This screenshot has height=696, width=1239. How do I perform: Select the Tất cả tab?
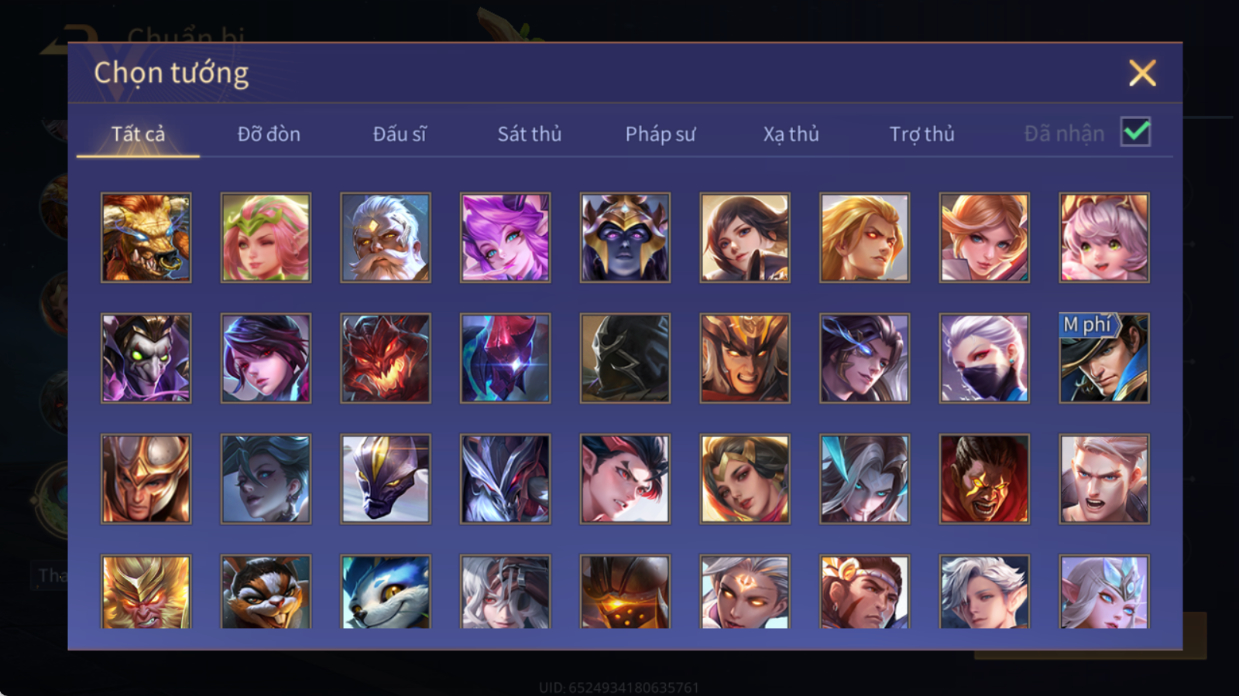click(x=138, y=134)
